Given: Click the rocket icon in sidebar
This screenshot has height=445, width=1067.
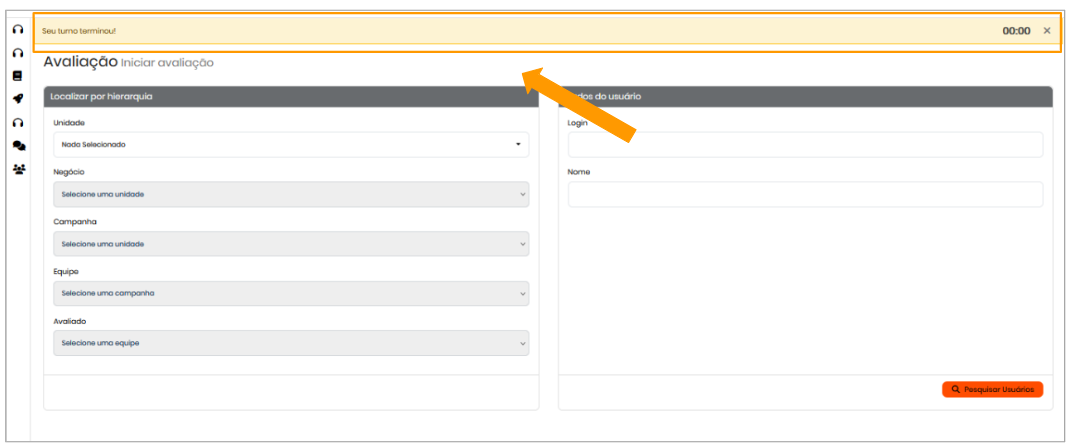Looking at the screenshot, I should click(x=17, y=99).
